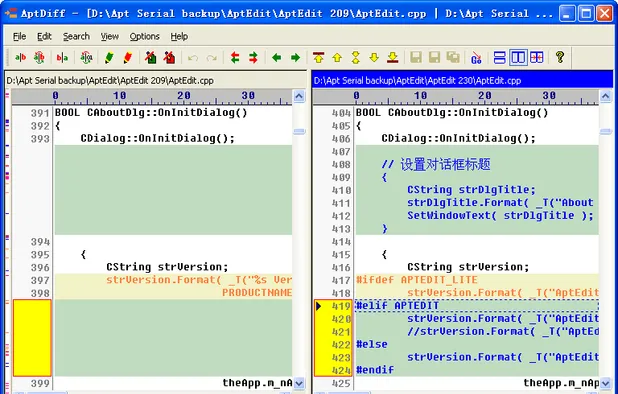Open the Options menu
This screenshot has height=394, width=618.
pyautogui.click(x=144, y=37)
